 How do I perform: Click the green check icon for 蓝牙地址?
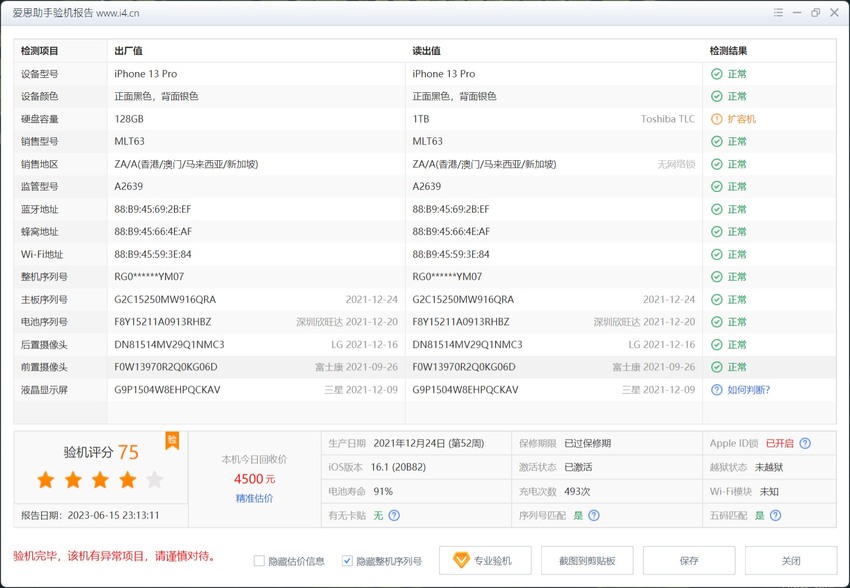(717, 209)
